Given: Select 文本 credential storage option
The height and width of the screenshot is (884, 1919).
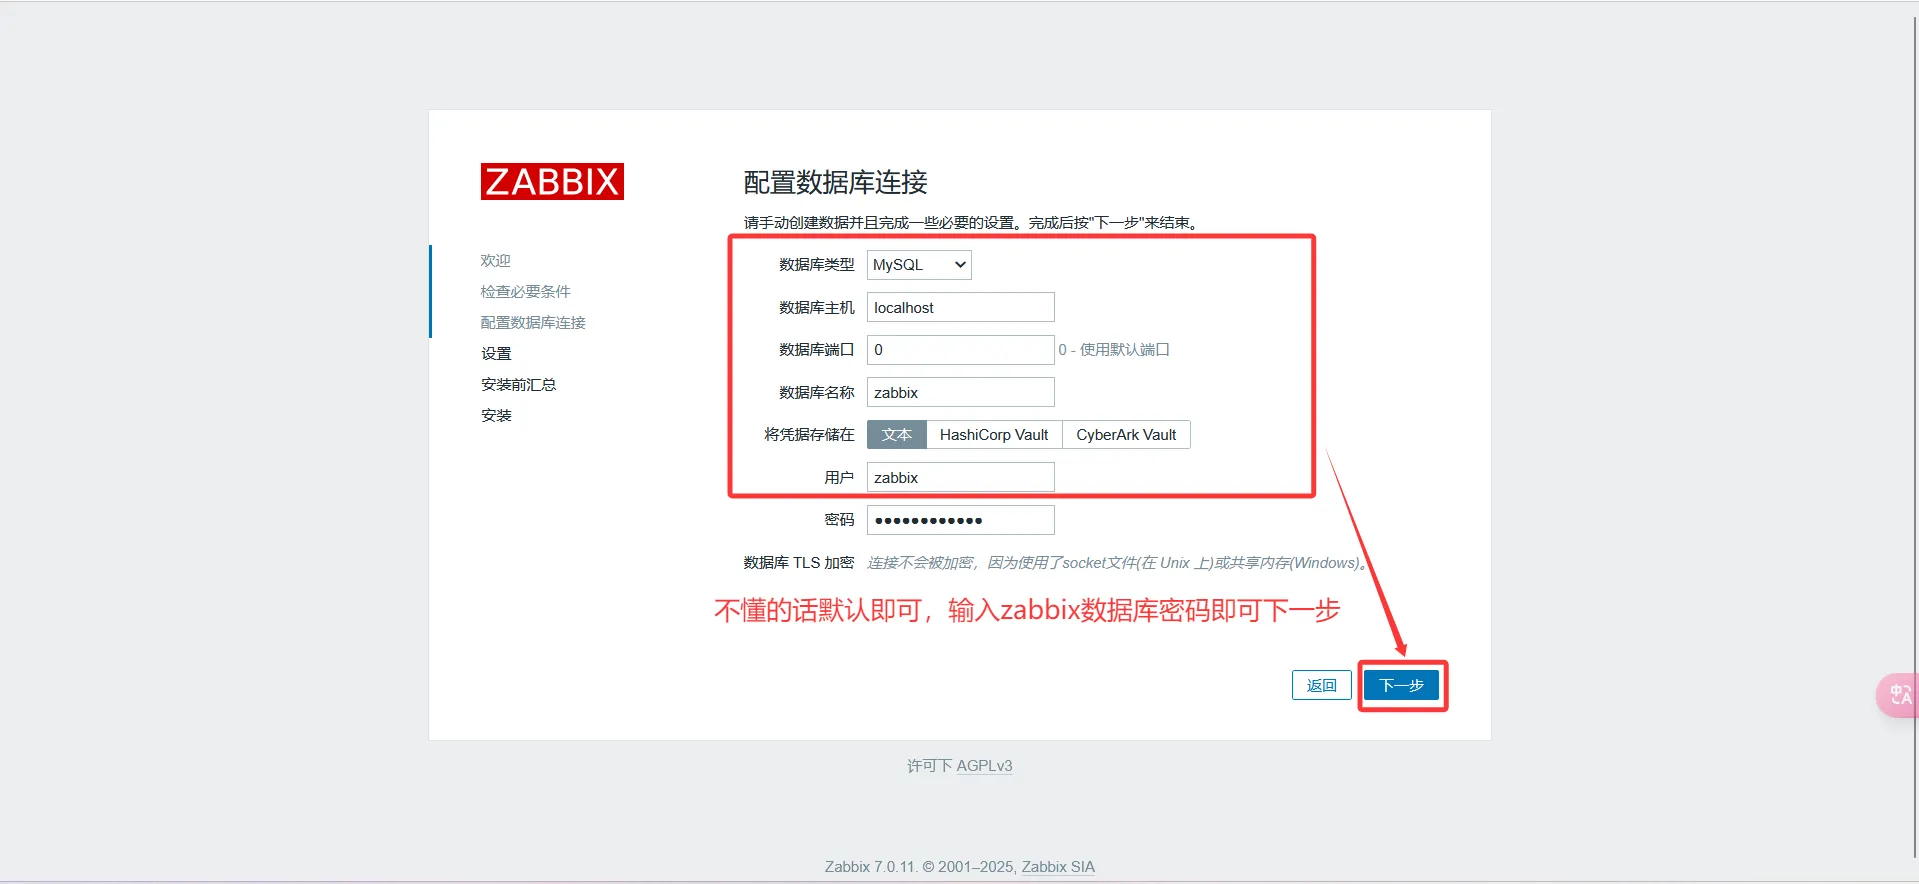Looking at the screenshot, I should click(897, 435).
